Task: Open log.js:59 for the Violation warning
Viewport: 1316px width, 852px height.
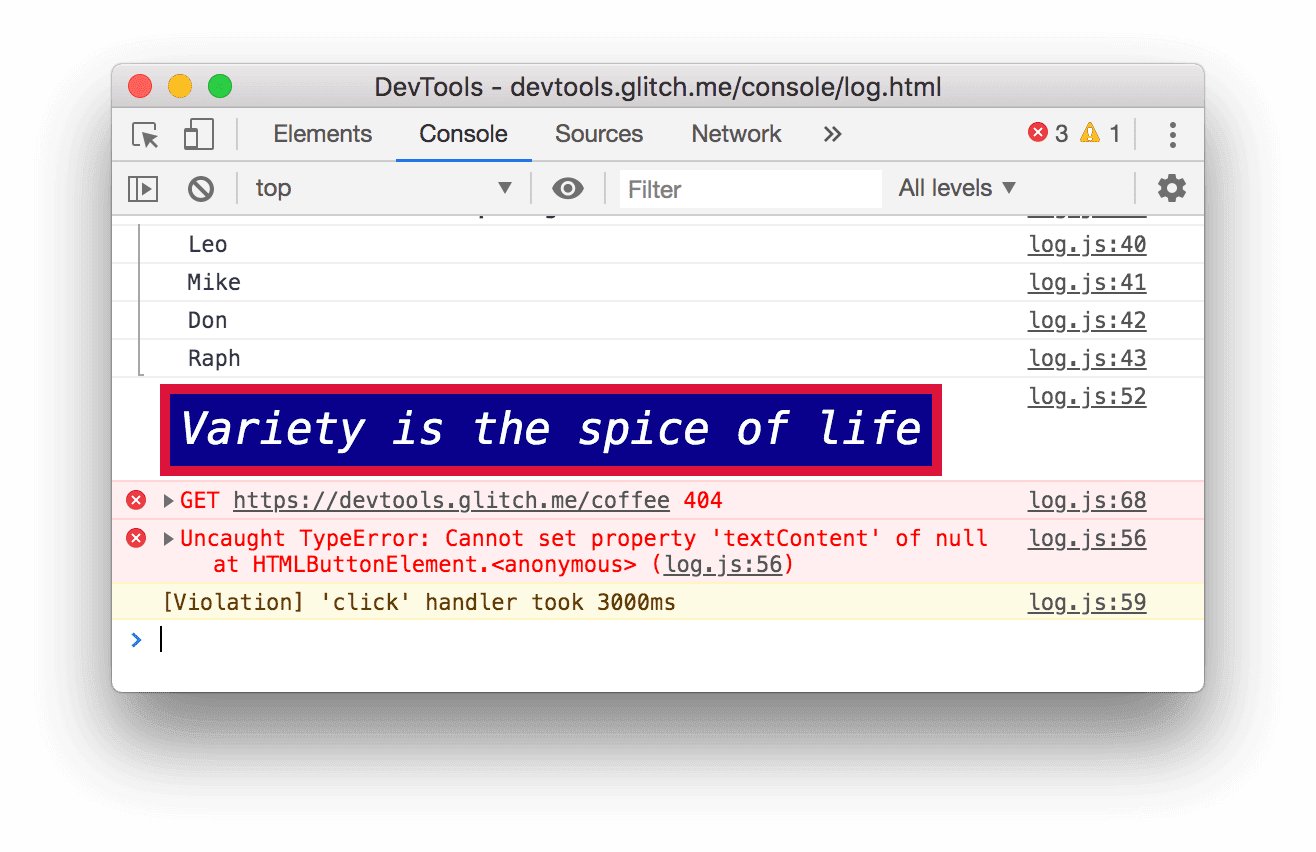Action: [1086, 602]
